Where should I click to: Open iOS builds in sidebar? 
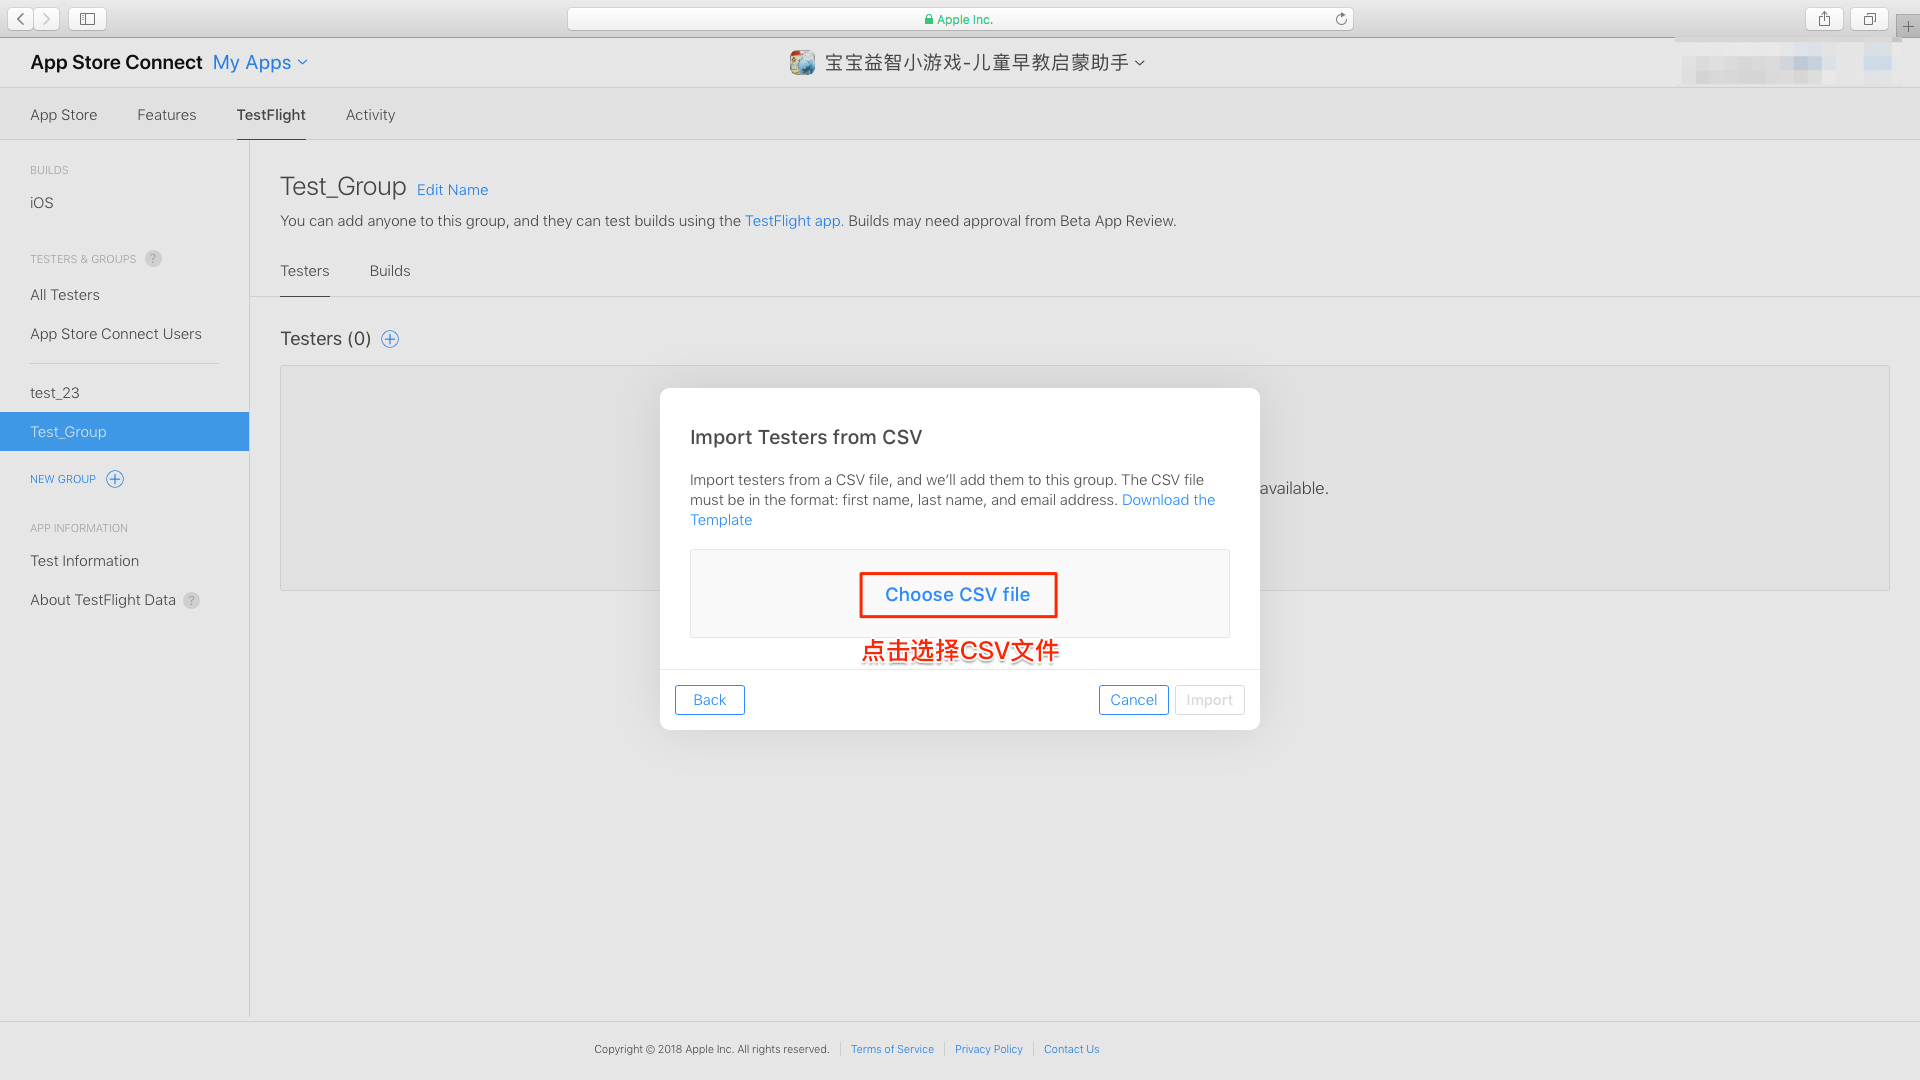42,203
